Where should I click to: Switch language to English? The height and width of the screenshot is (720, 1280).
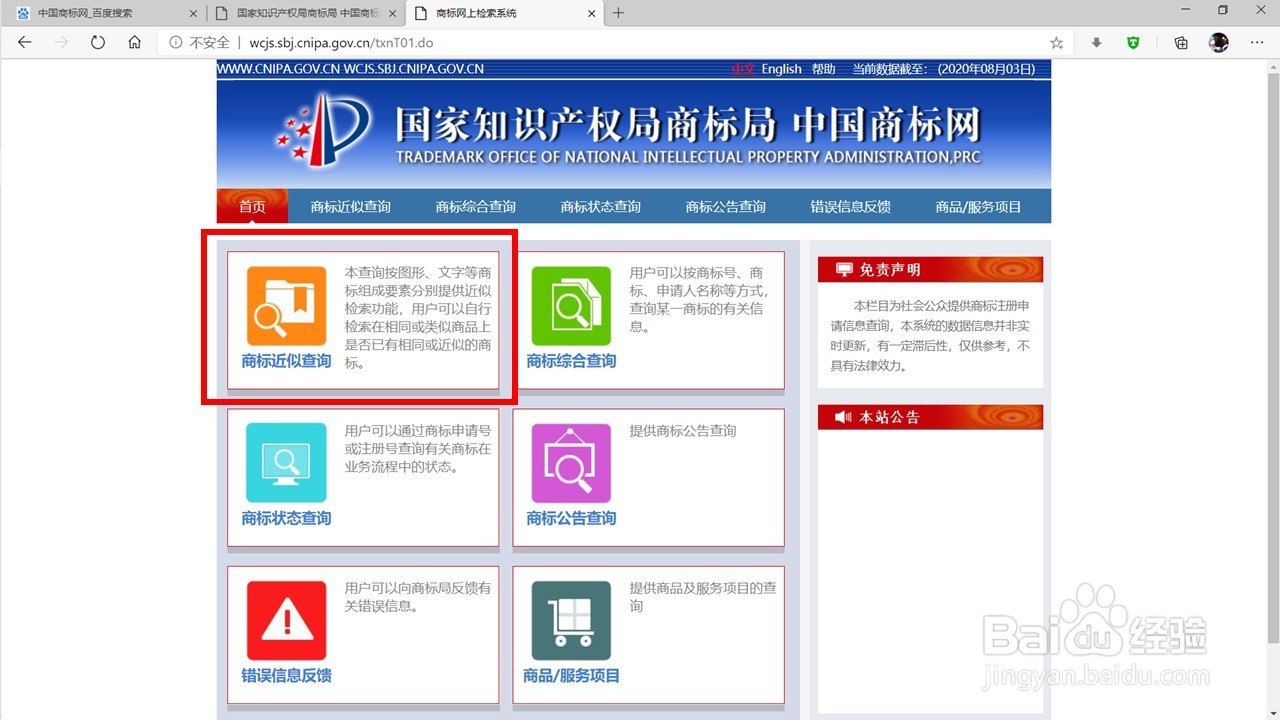[x=782, y=69]
